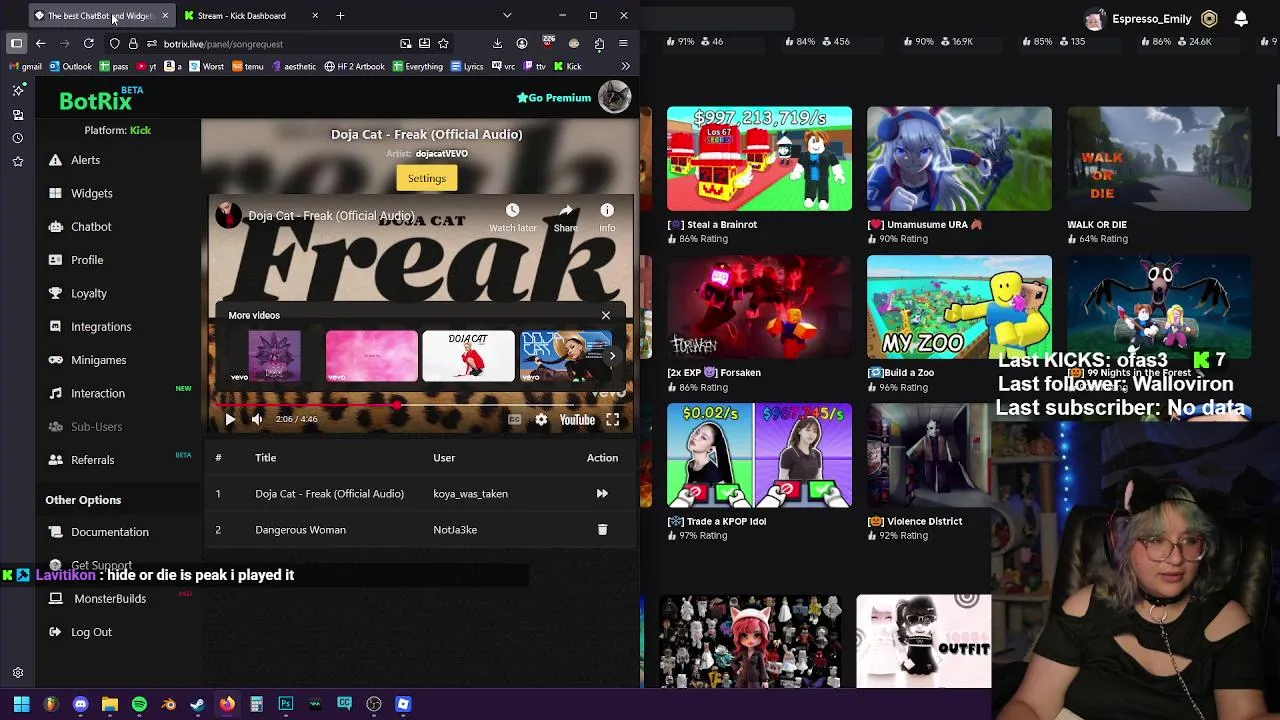Click the BotRix logo
This screenshot has height=720, width=1280.
[x=101, y=100]
